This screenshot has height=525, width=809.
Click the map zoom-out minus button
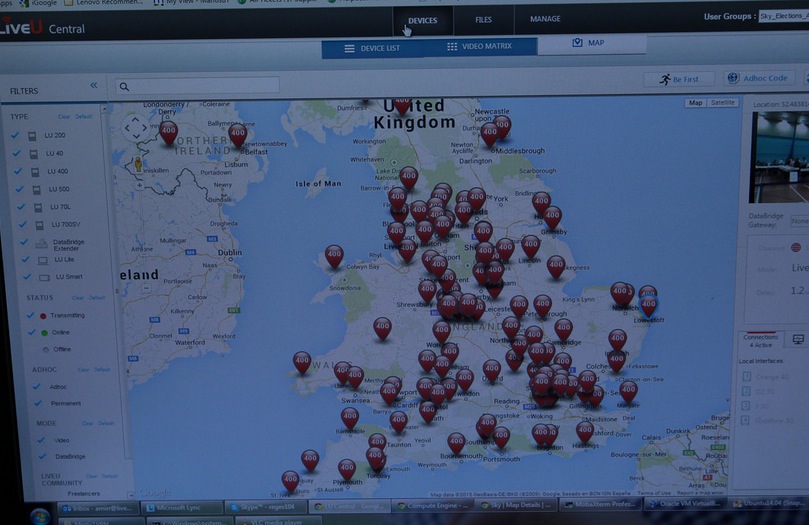[147, 289]
